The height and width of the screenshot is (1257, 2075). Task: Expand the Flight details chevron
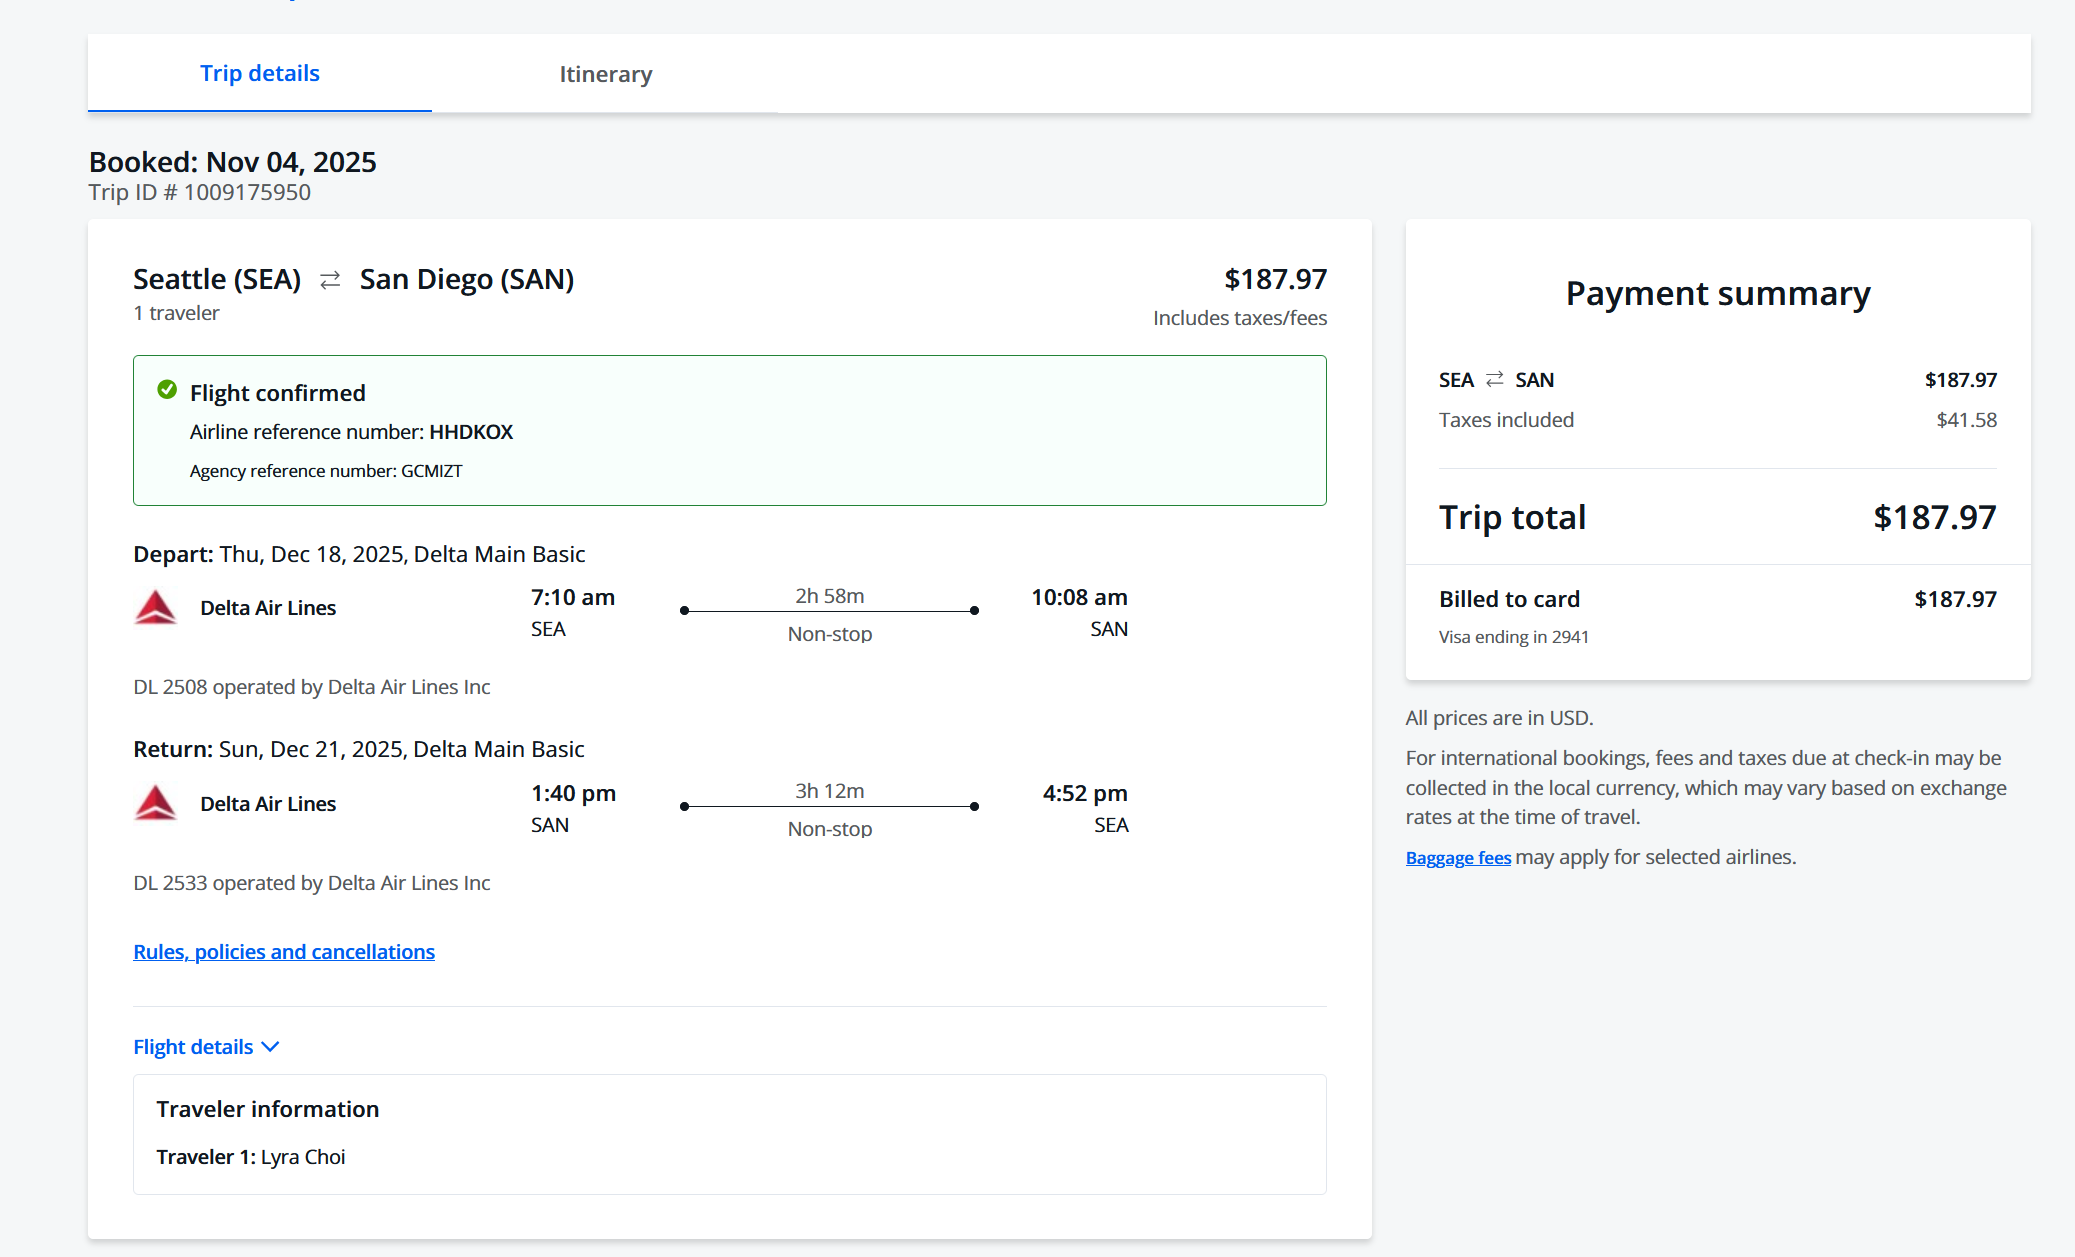coord(270,1047)
